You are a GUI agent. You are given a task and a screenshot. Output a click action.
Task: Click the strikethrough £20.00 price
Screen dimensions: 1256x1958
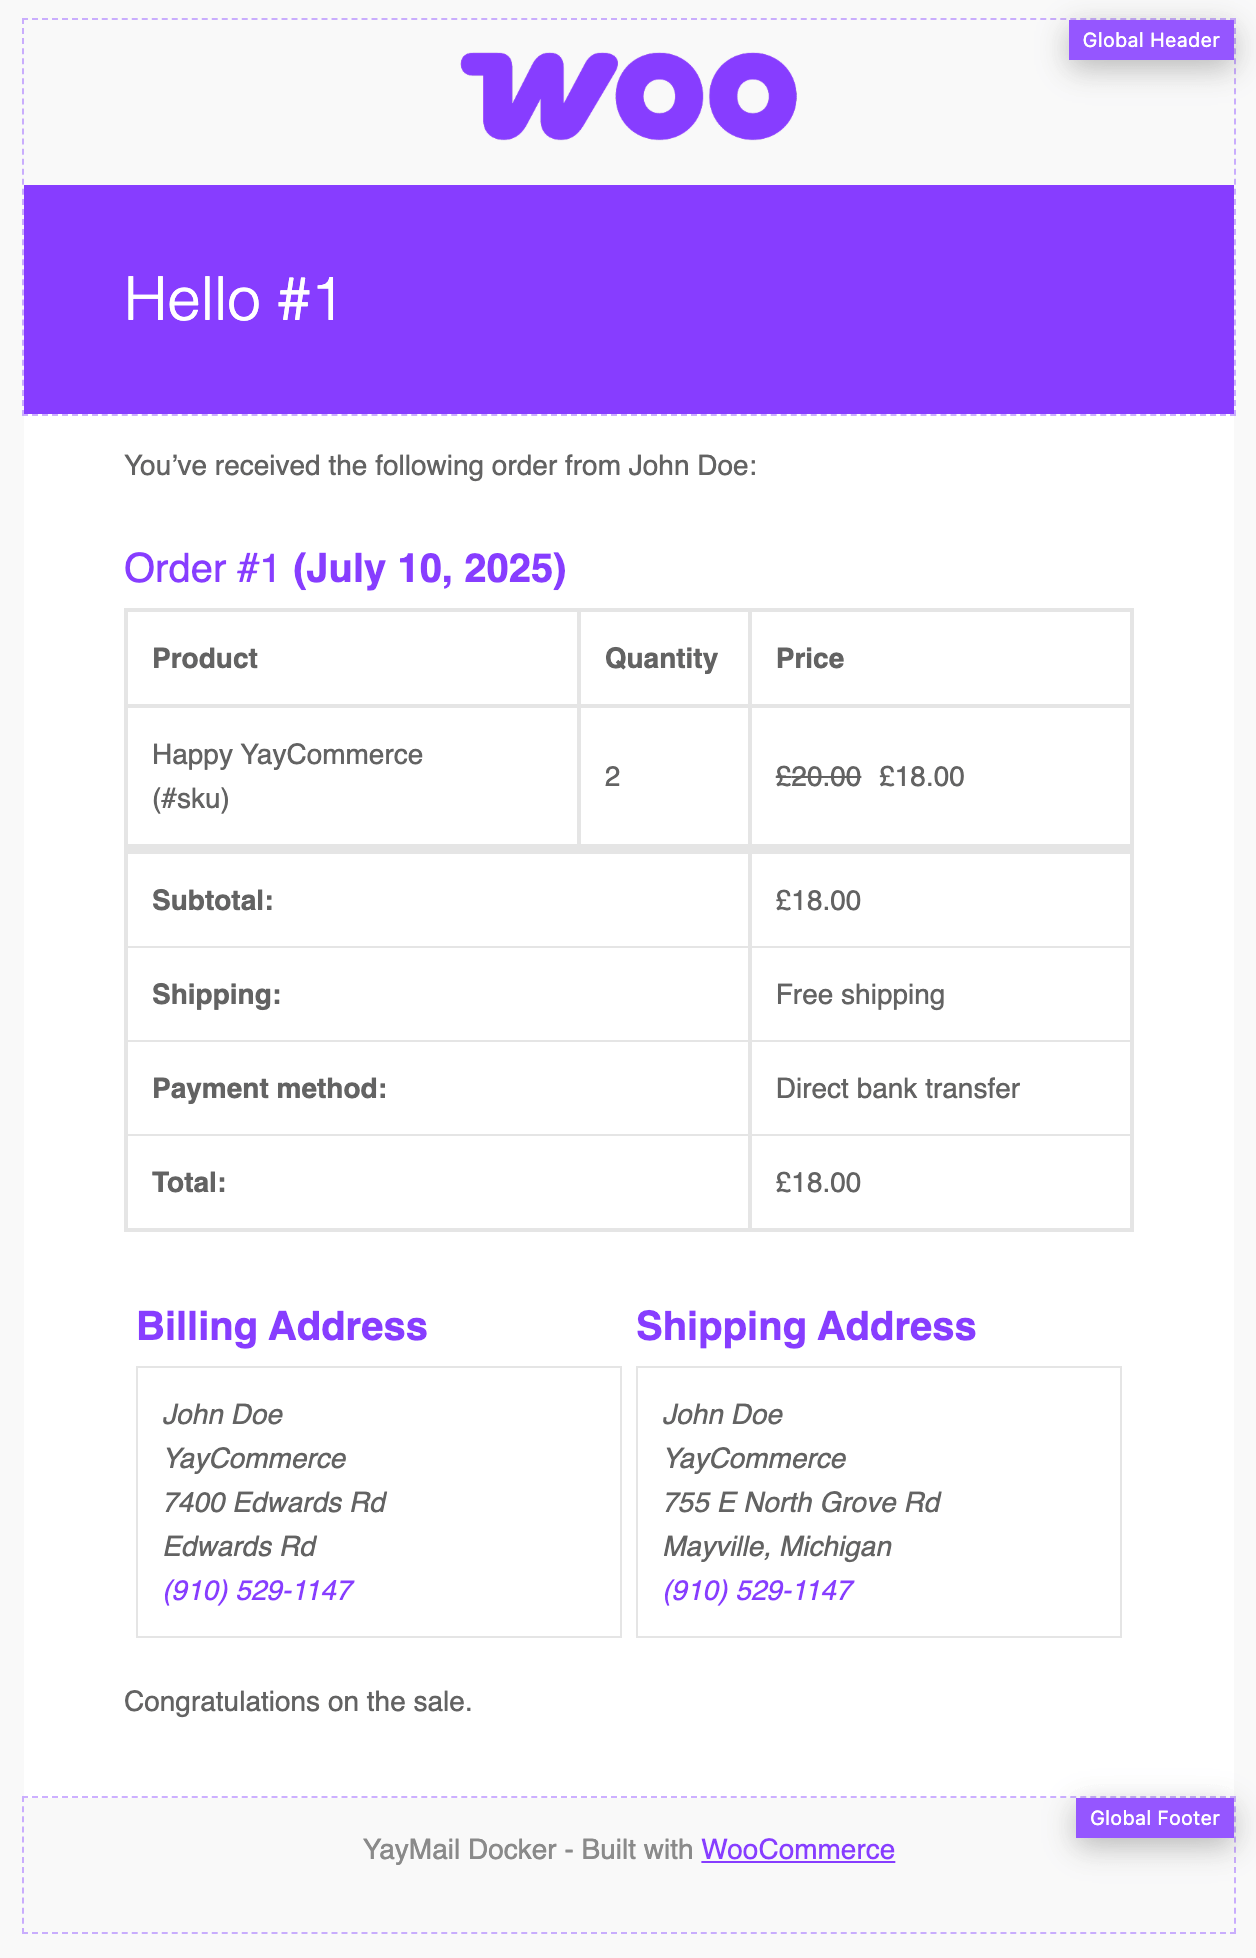click(818, 777)
